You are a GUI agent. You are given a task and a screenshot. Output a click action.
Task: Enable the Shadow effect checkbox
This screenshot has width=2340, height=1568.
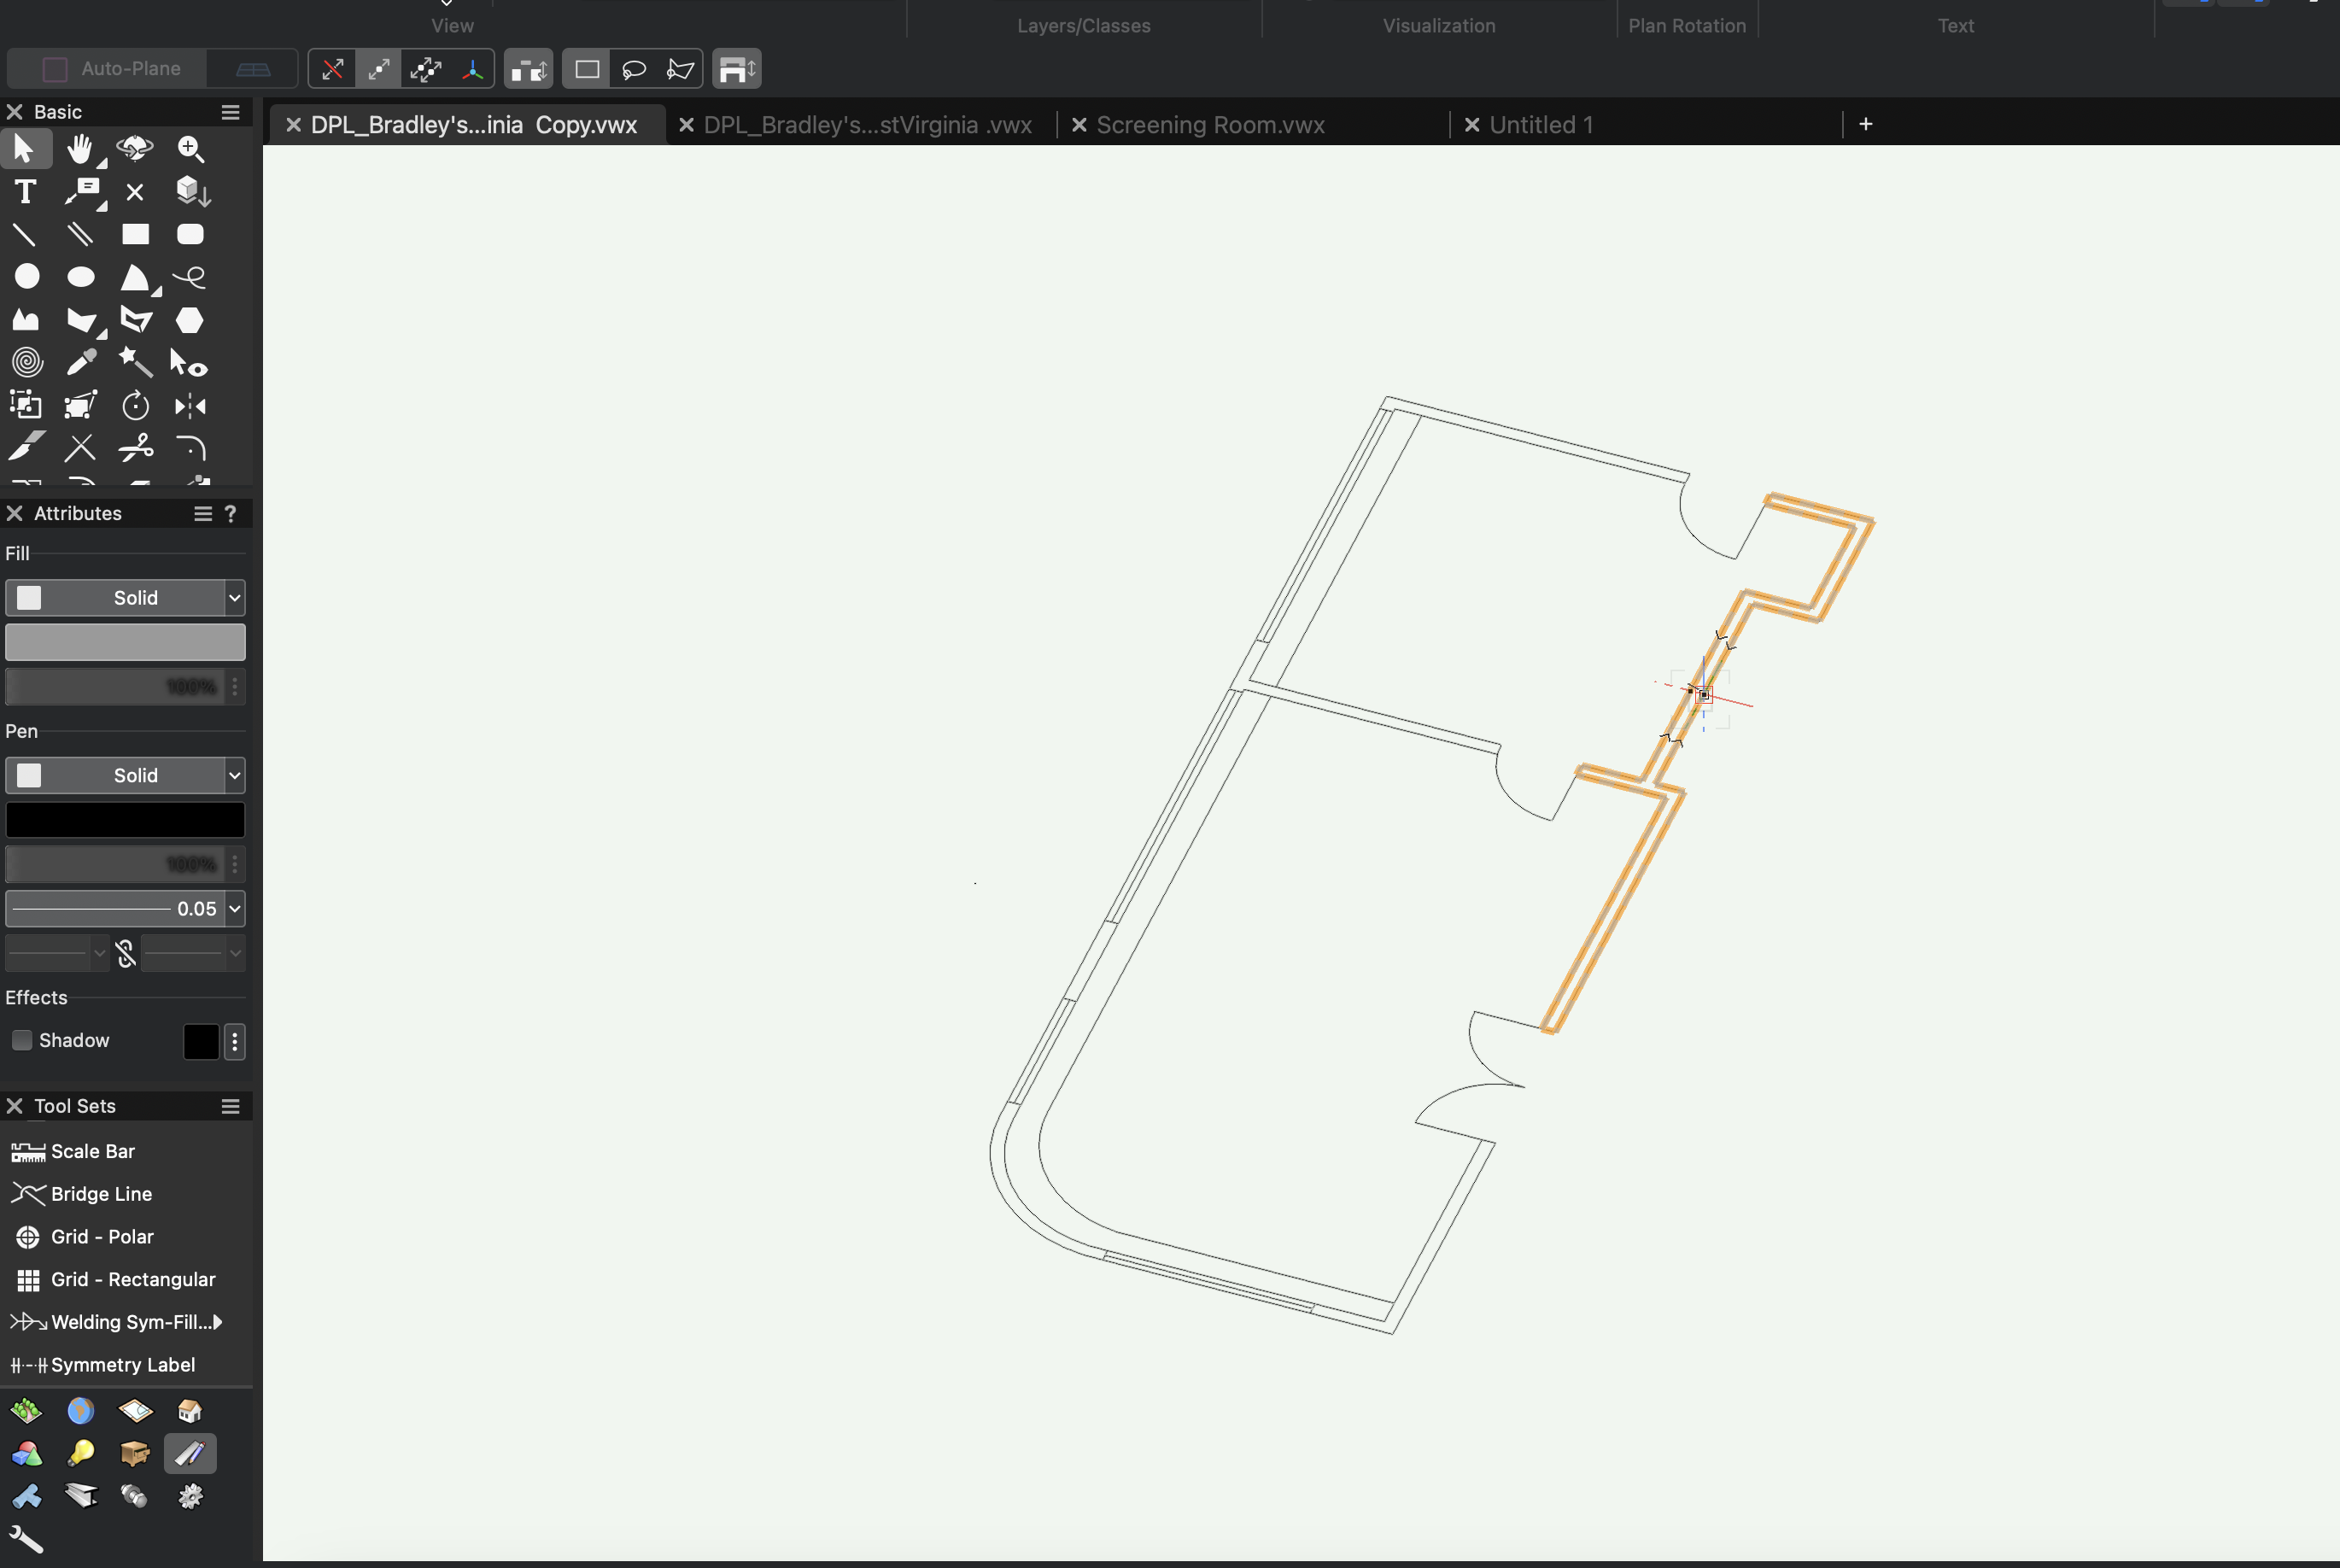[x=20, y=1040]
